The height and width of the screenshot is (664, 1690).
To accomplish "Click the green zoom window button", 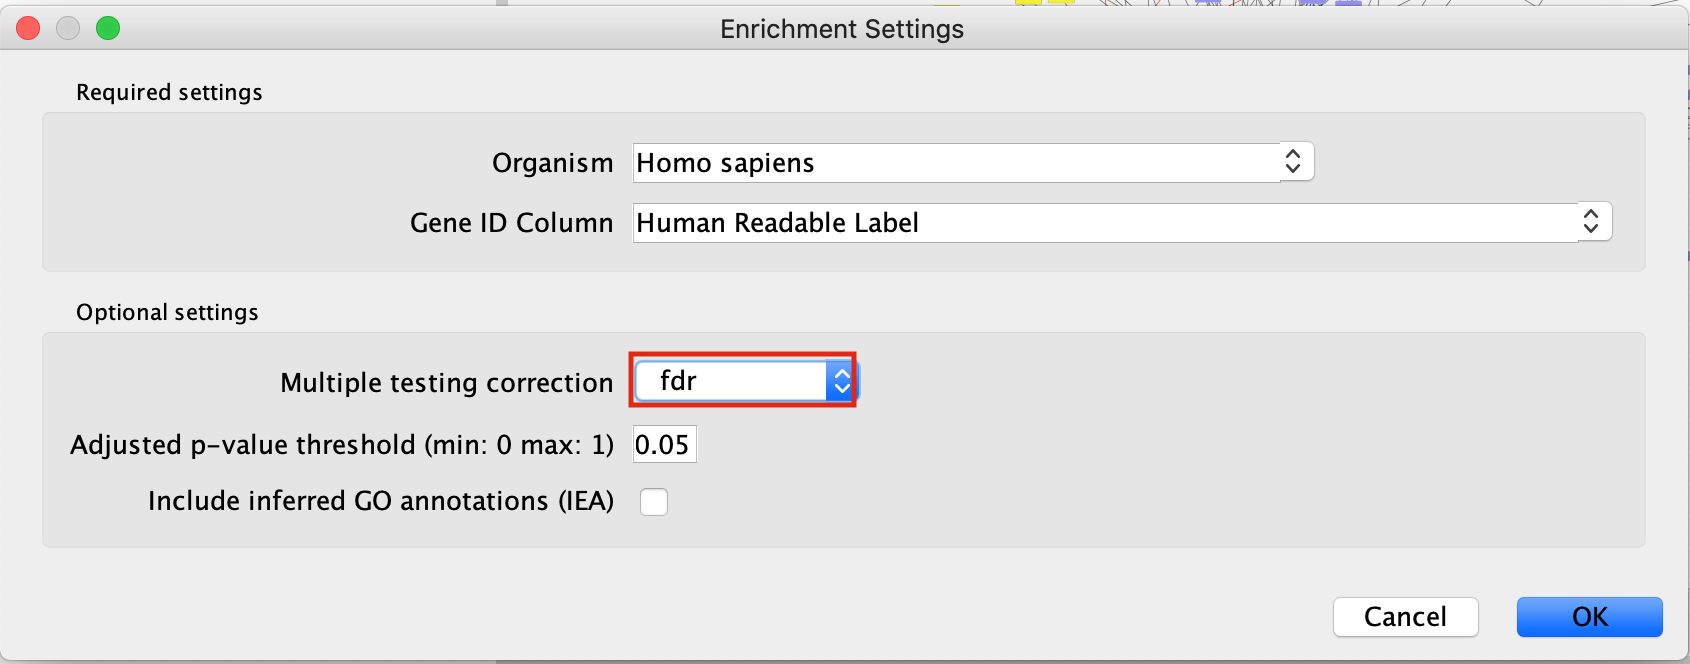I will [108, 29].
